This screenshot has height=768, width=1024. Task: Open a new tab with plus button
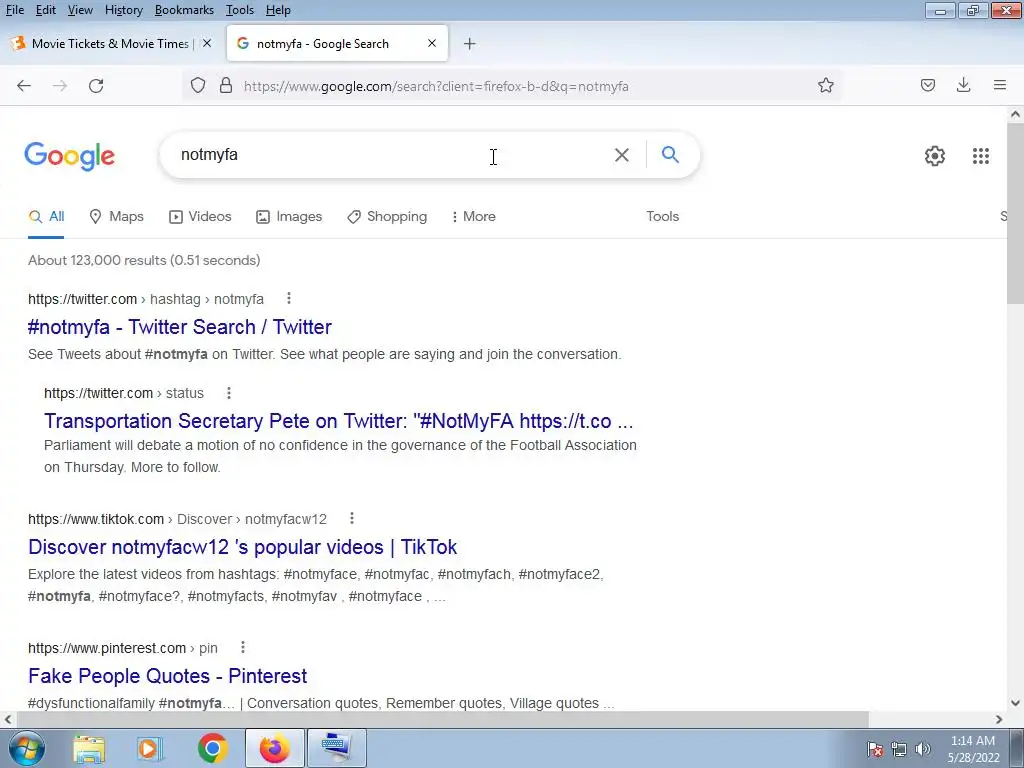click(470, 44)
